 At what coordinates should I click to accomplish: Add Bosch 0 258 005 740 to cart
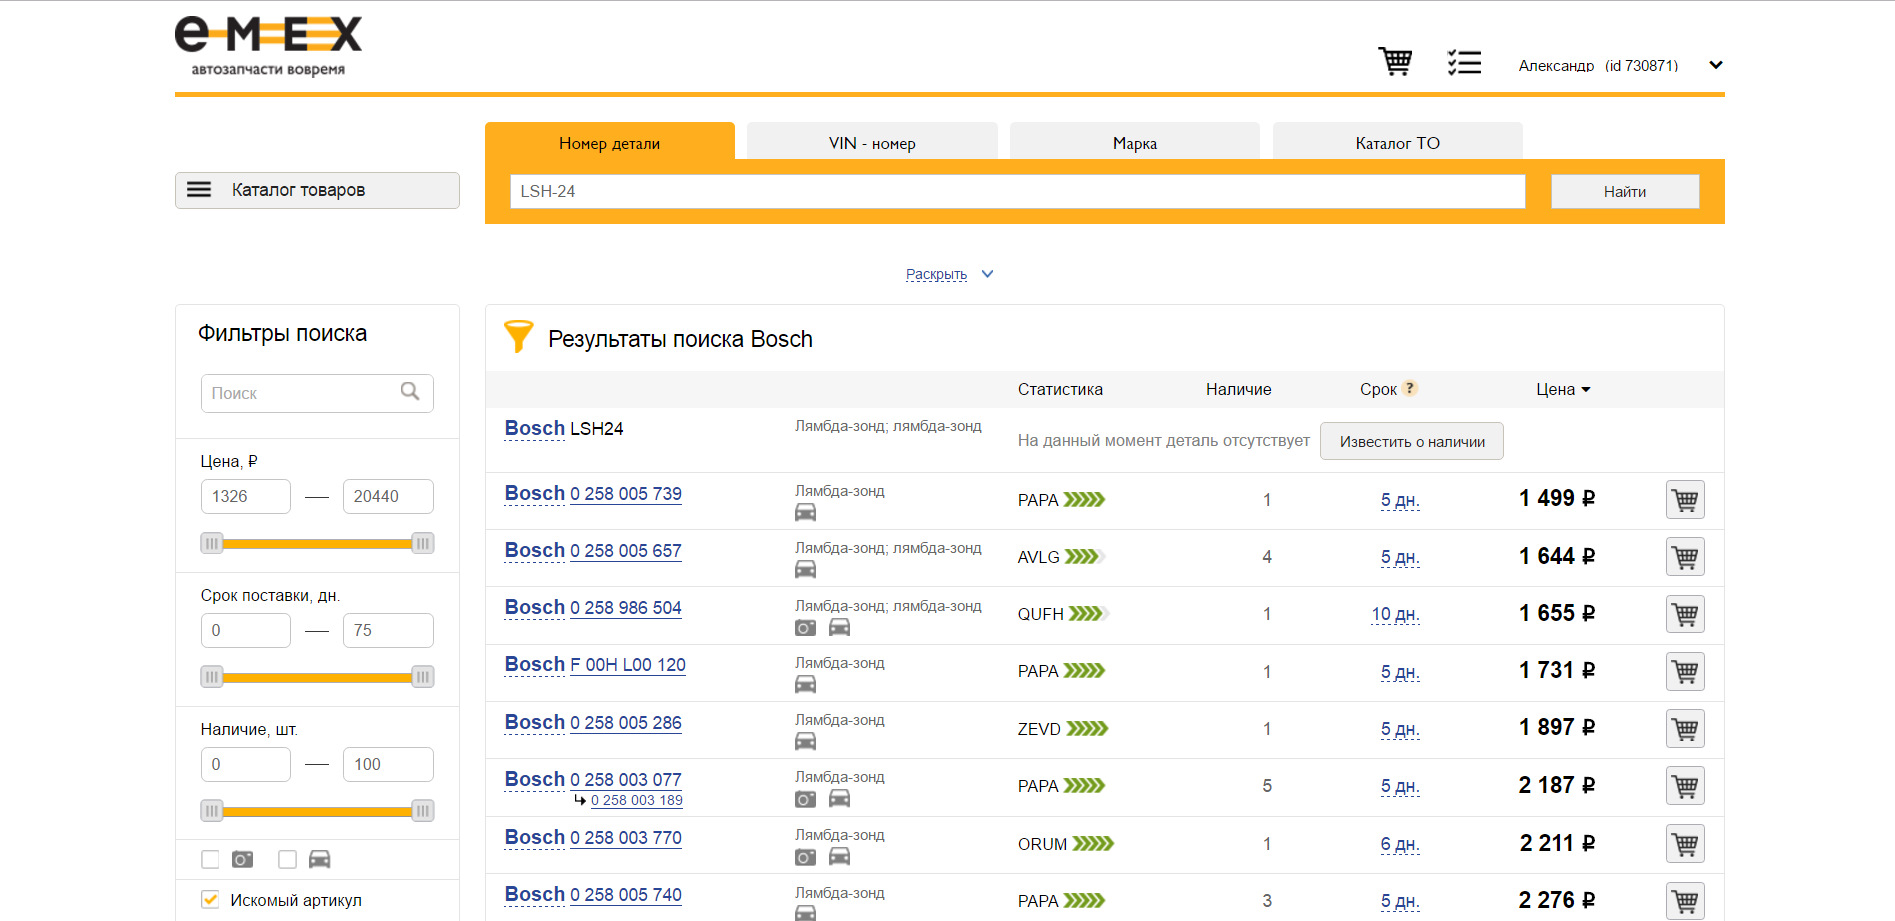(x=1685, y=901)
